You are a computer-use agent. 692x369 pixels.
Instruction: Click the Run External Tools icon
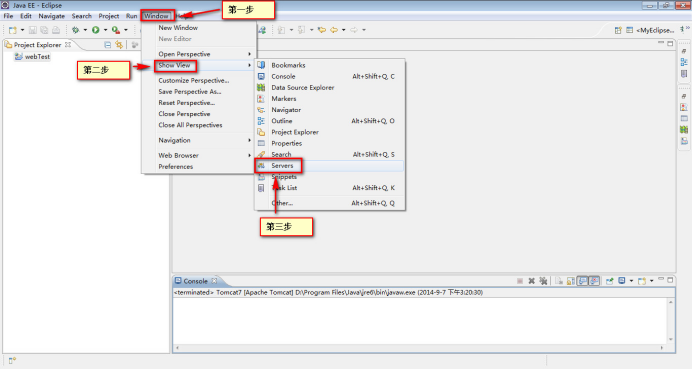pos(116,30)
